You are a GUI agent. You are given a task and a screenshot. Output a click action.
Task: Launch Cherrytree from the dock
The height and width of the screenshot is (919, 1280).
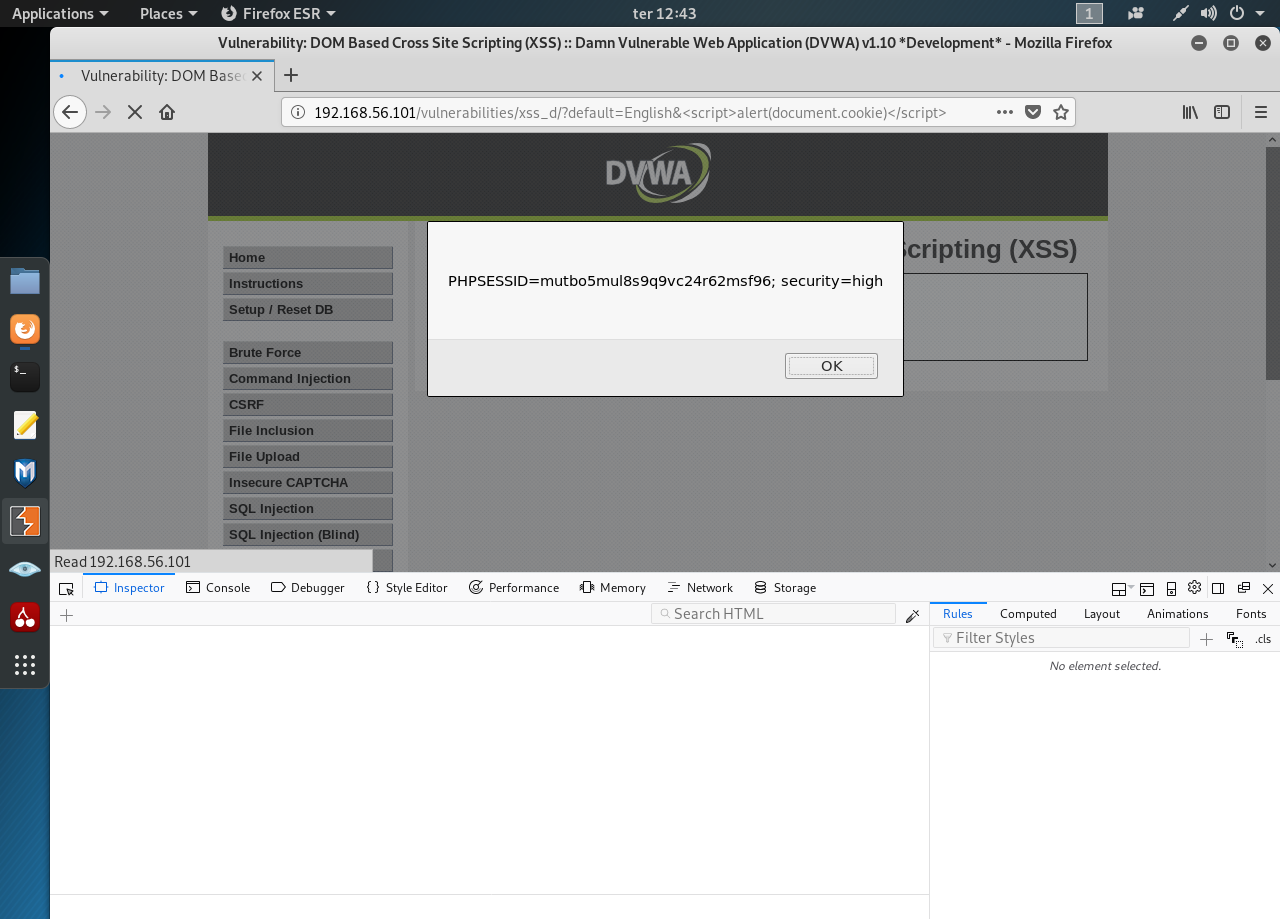[x=25, y=617]
